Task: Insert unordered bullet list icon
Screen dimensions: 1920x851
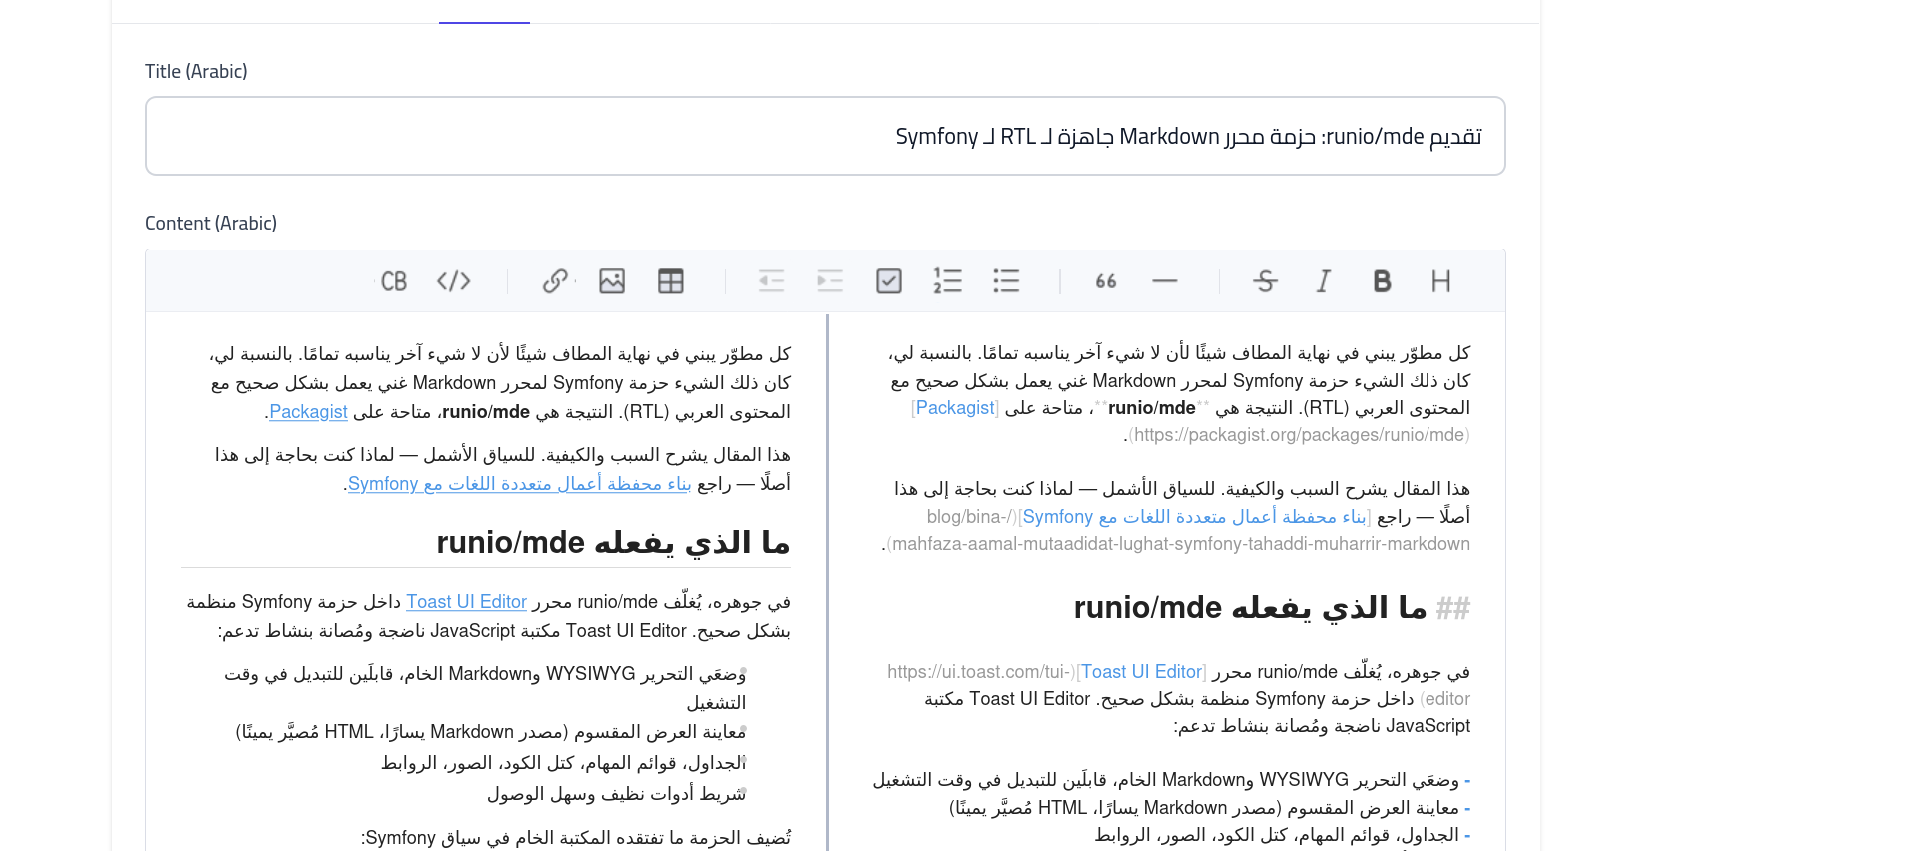Action: pos(1006,281)
